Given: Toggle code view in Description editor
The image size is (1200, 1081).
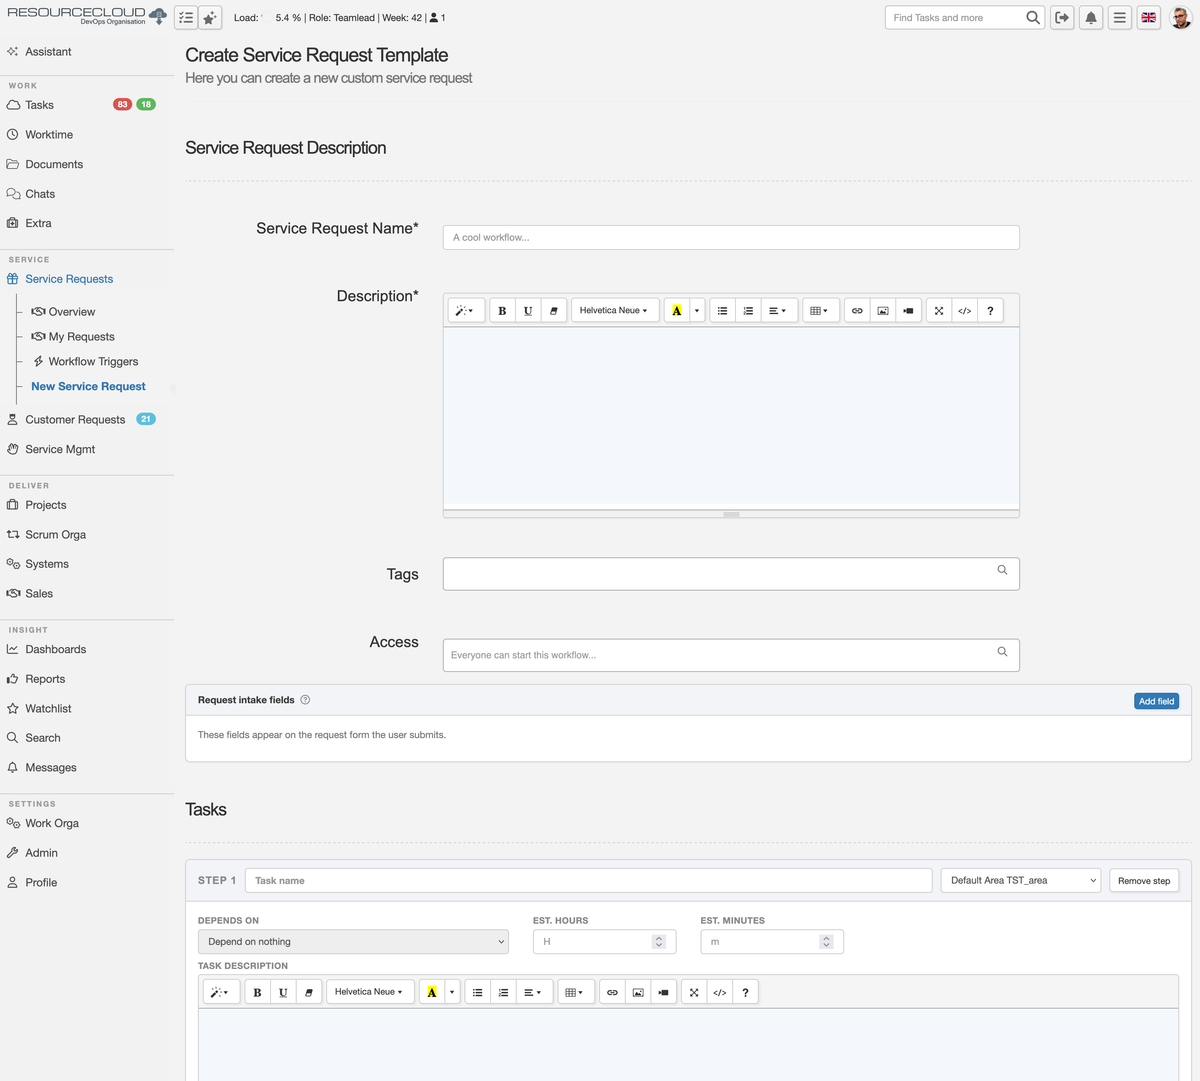Looking at the screenshot, I should pos(965,311).
